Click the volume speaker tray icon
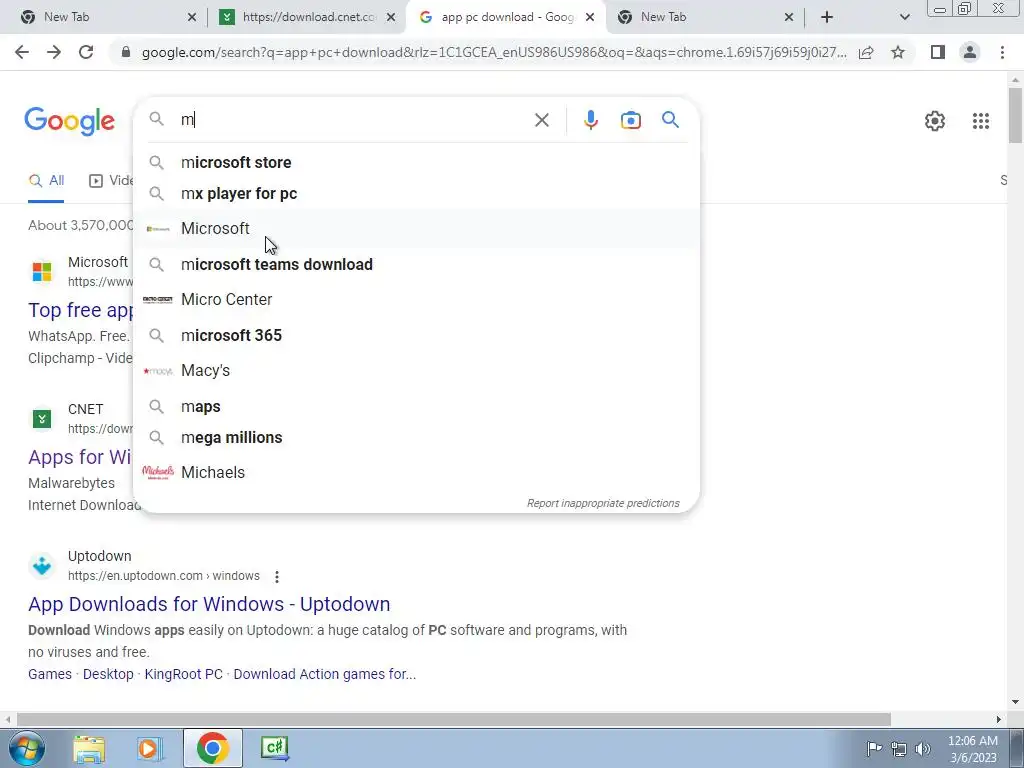This screenshot has width=1024, height=768. click(x=923, y=748)
